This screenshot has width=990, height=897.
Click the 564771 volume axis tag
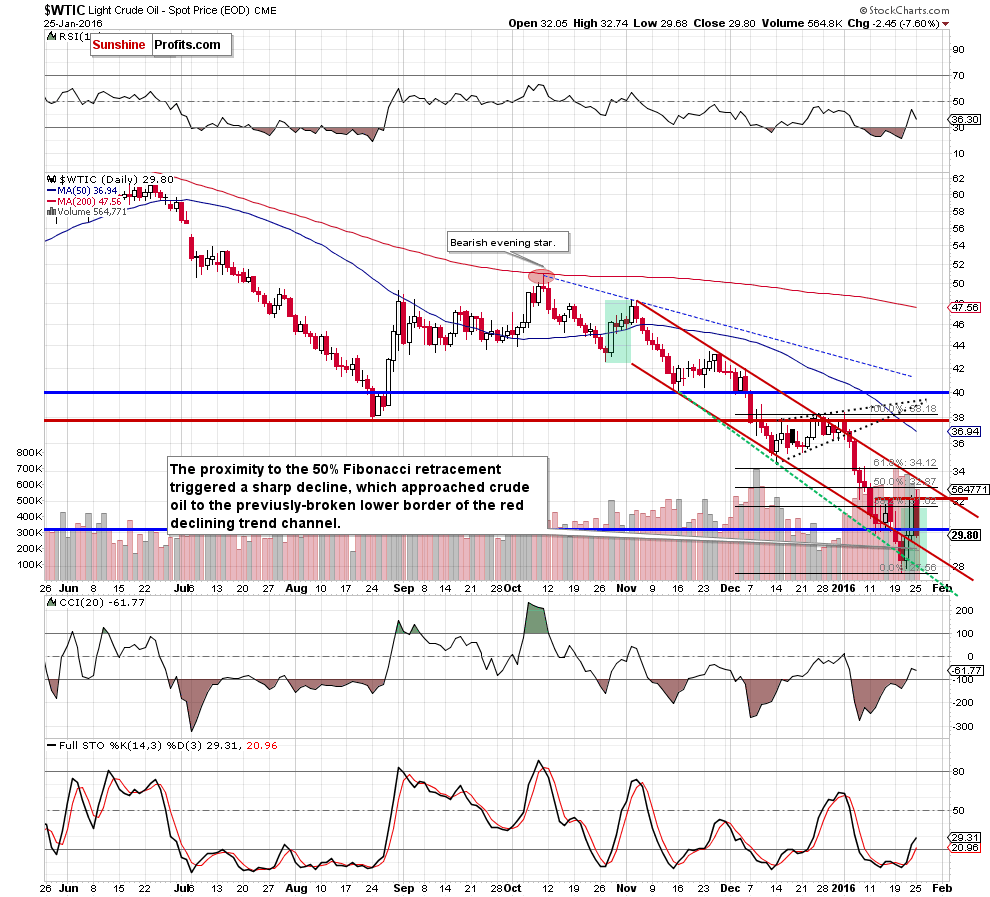[969, 489]
